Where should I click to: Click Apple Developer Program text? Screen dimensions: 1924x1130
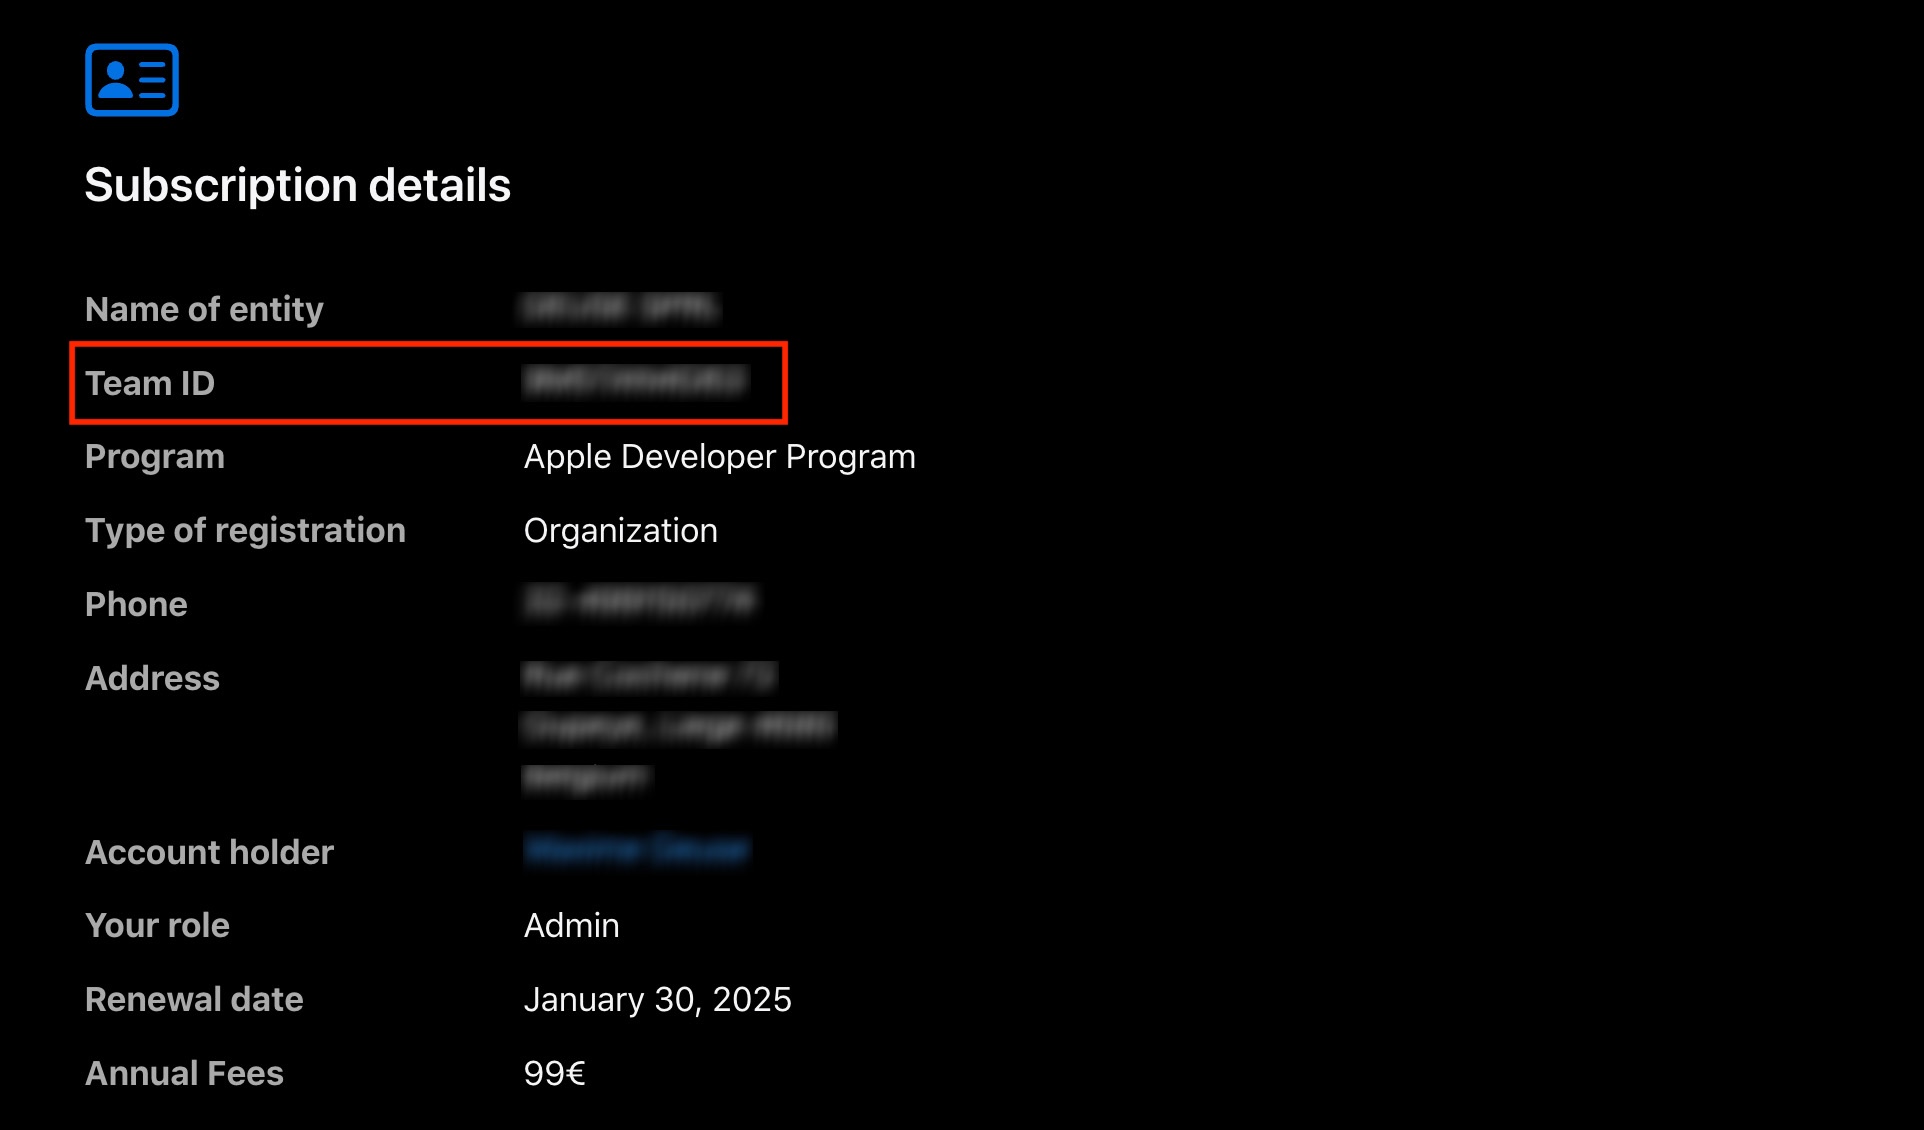point(719,457)
